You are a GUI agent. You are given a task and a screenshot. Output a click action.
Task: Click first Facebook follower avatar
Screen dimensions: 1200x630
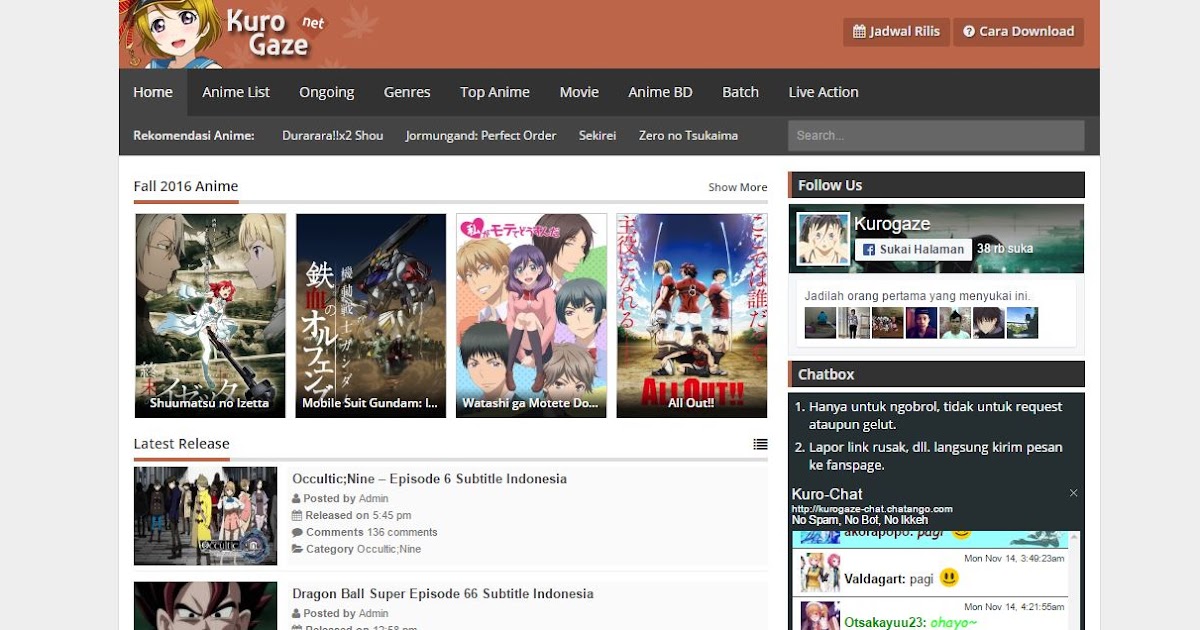click(821, 323)
